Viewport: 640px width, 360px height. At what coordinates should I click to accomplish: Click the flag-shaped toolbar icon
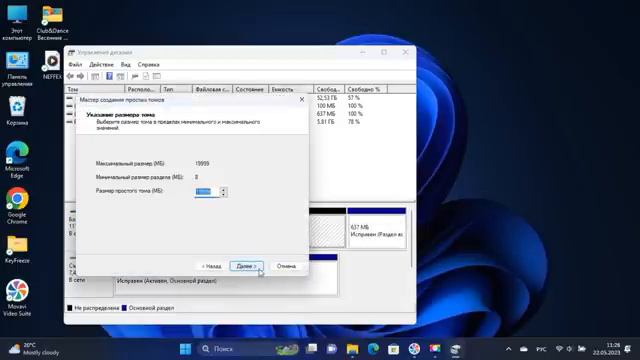135,76
